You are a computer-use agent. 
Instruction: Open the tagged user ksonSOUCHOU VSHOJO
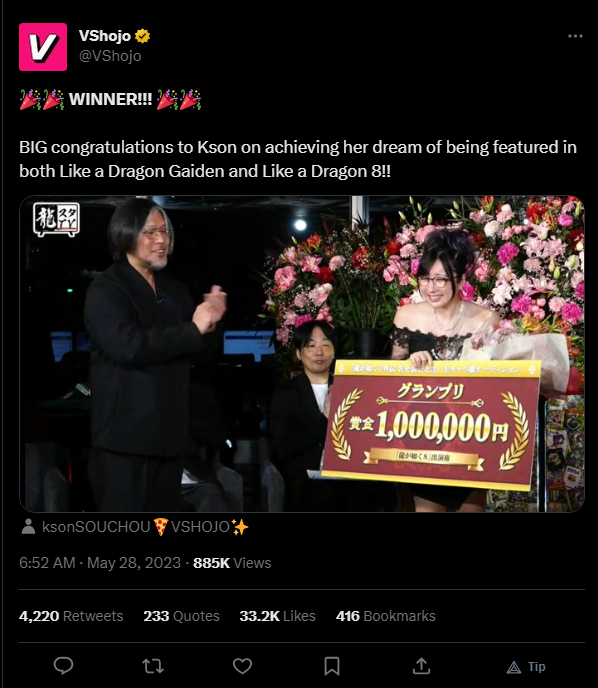point(145,527)
